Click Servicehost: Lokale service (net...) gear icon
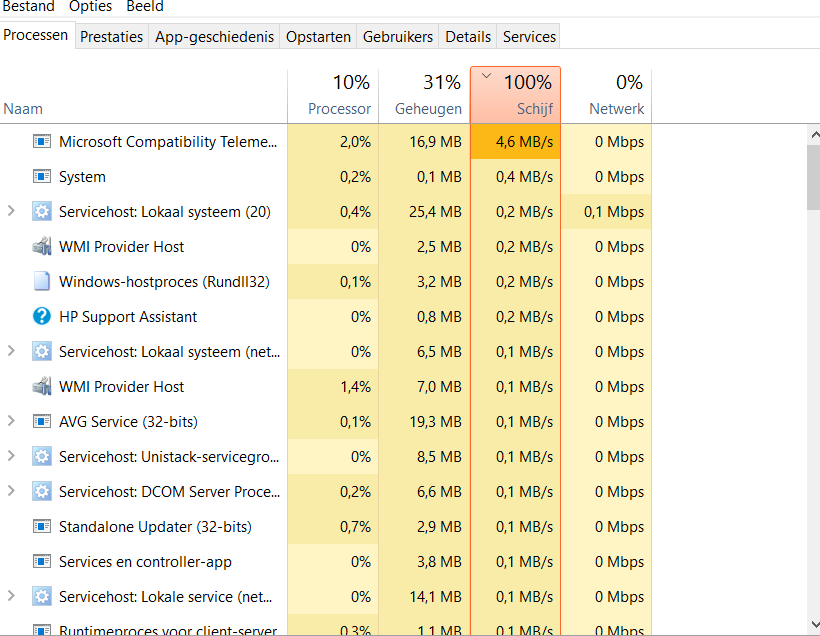This screenshot has width=820, height=636. click(x=42, y=597)
